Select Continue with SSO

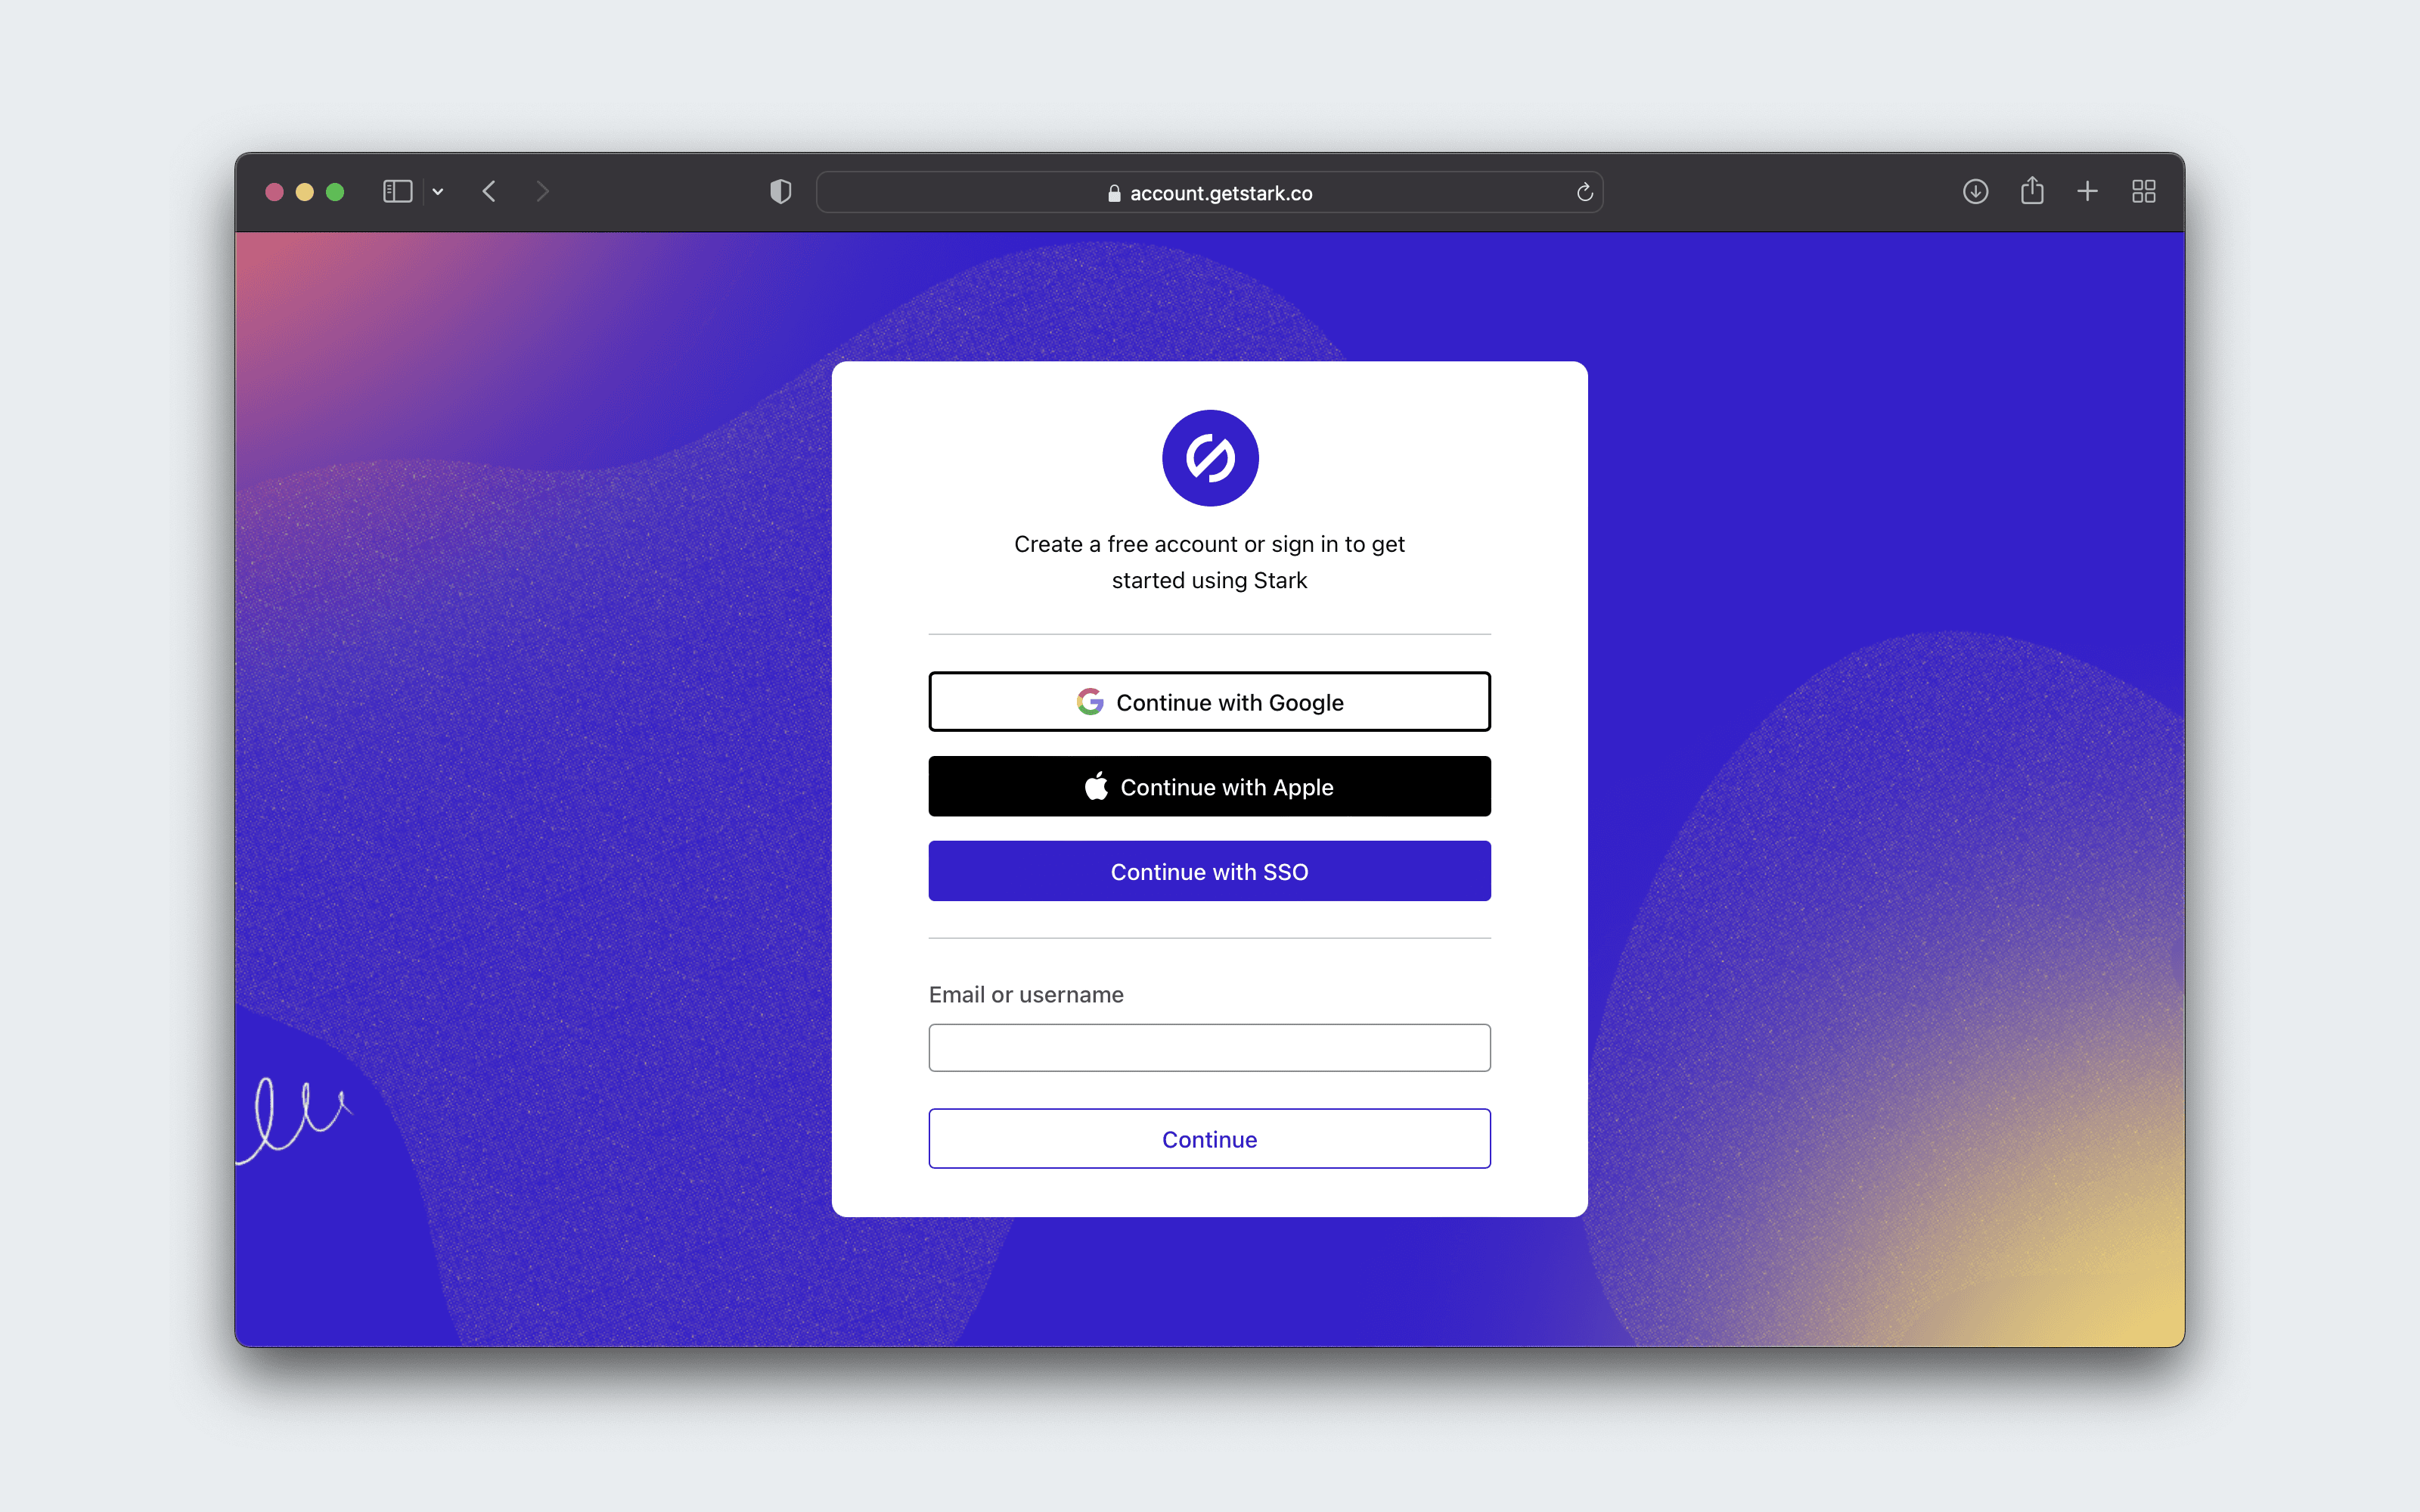coord(1211,871)
